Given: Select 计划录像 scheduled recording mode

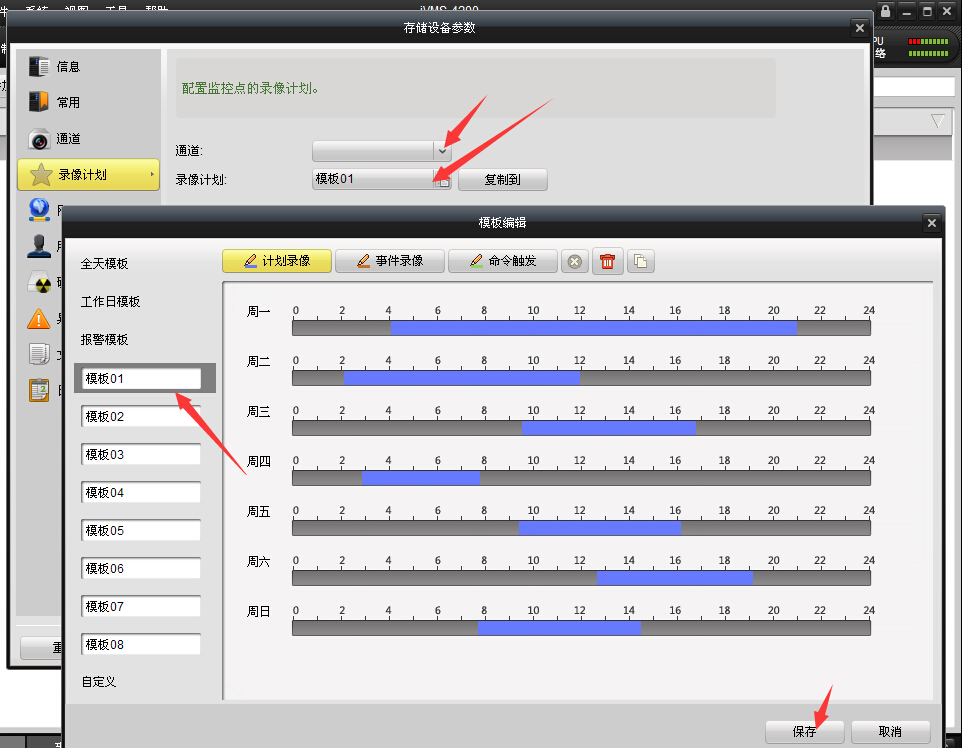Looking at the screenshot, I should pos(276,261).
